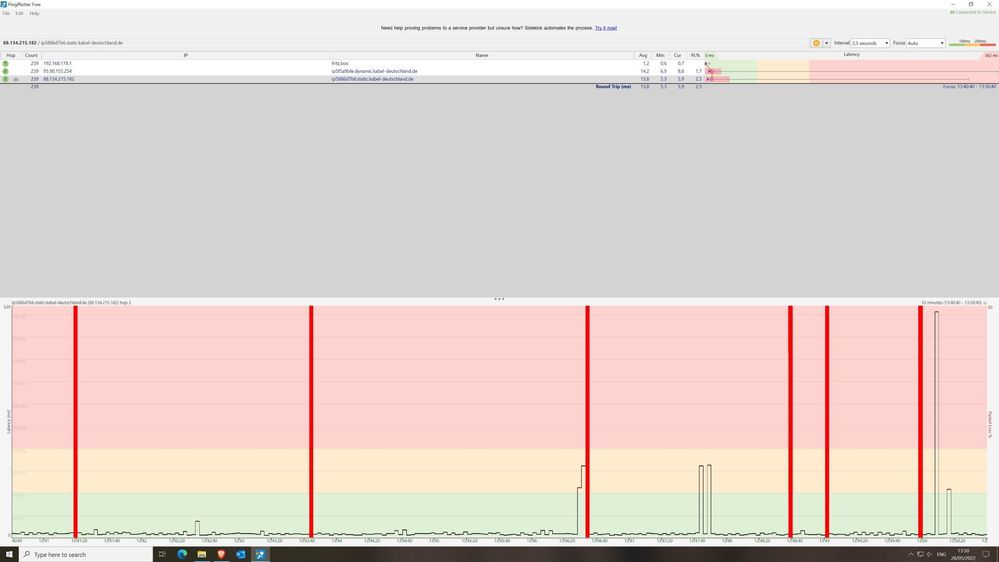Viewport: 999px width, 562px height.
Task: Click the first red packet-loss bar near 13:41:20
Action: click(75, 421)
